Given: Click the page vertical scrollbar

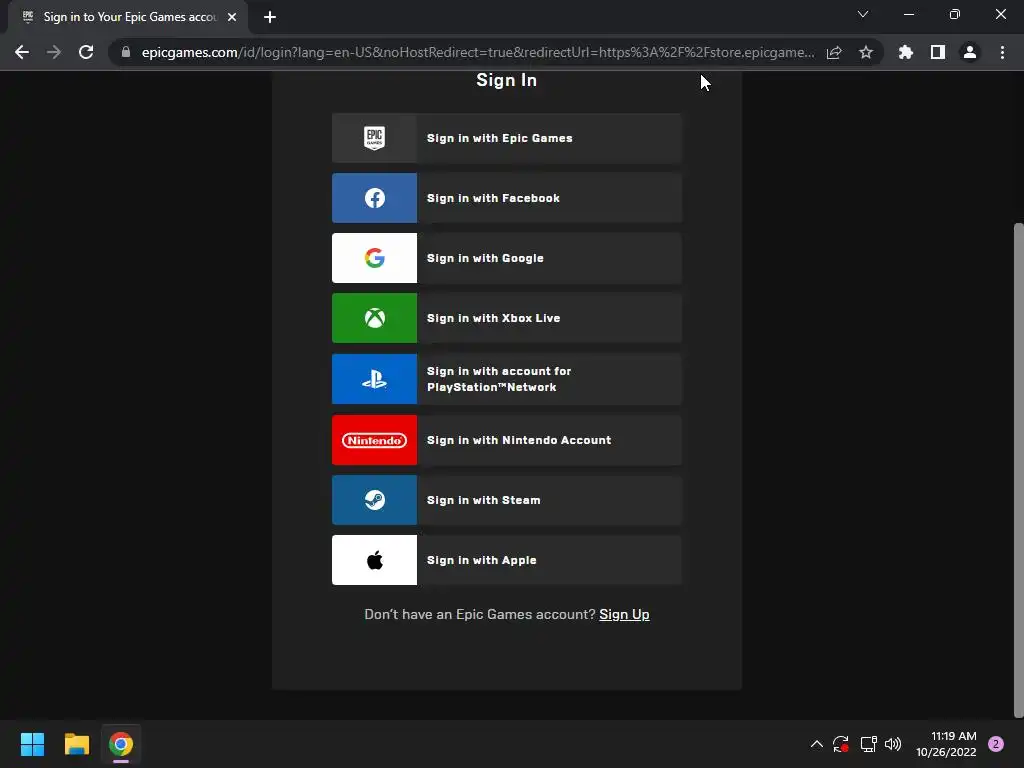Looking at the screenshot, I should pos(1018,470).
